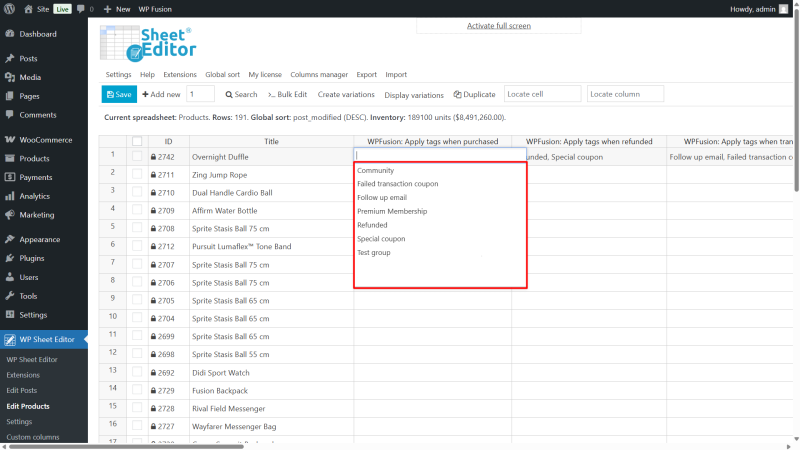Check the Zing Jump Rope row checkbox
Image resolution: width=800 pixels, height=450 pixels.
pos(137,174)
